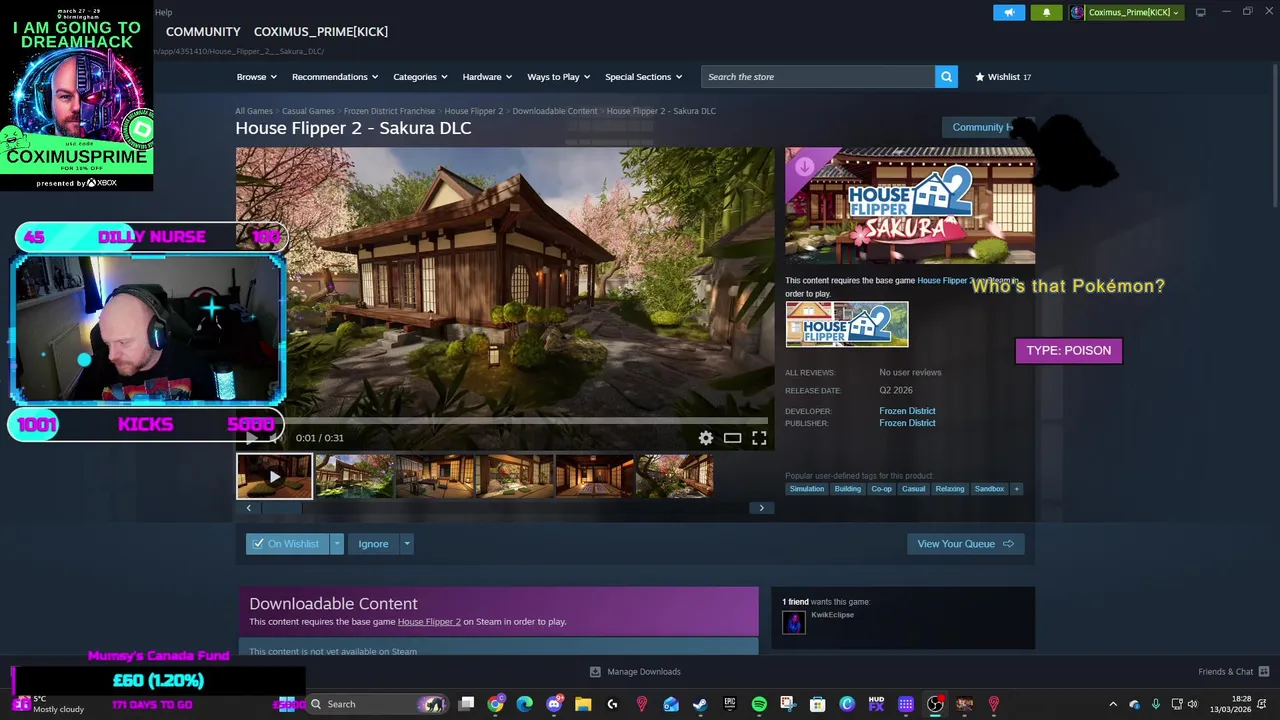Open KwikEclipse friend avatar
This screenshot has height=720, width=1280.
(x=794, y=623)
